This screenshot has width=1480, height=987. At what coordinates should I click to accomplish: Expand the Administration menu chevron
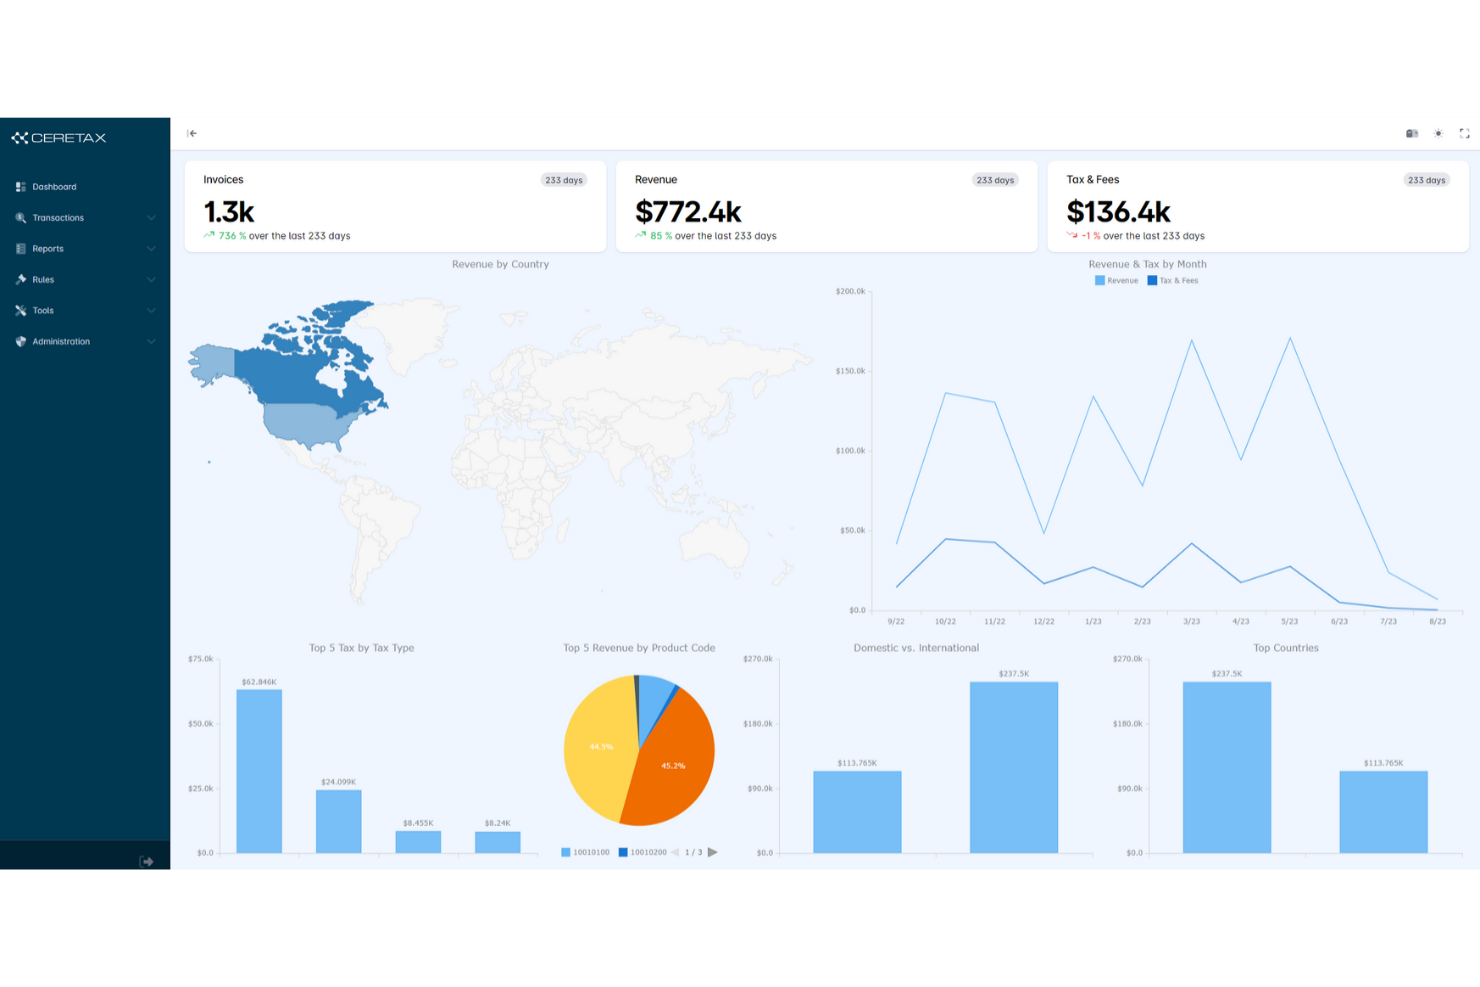[x=151, y=342]
